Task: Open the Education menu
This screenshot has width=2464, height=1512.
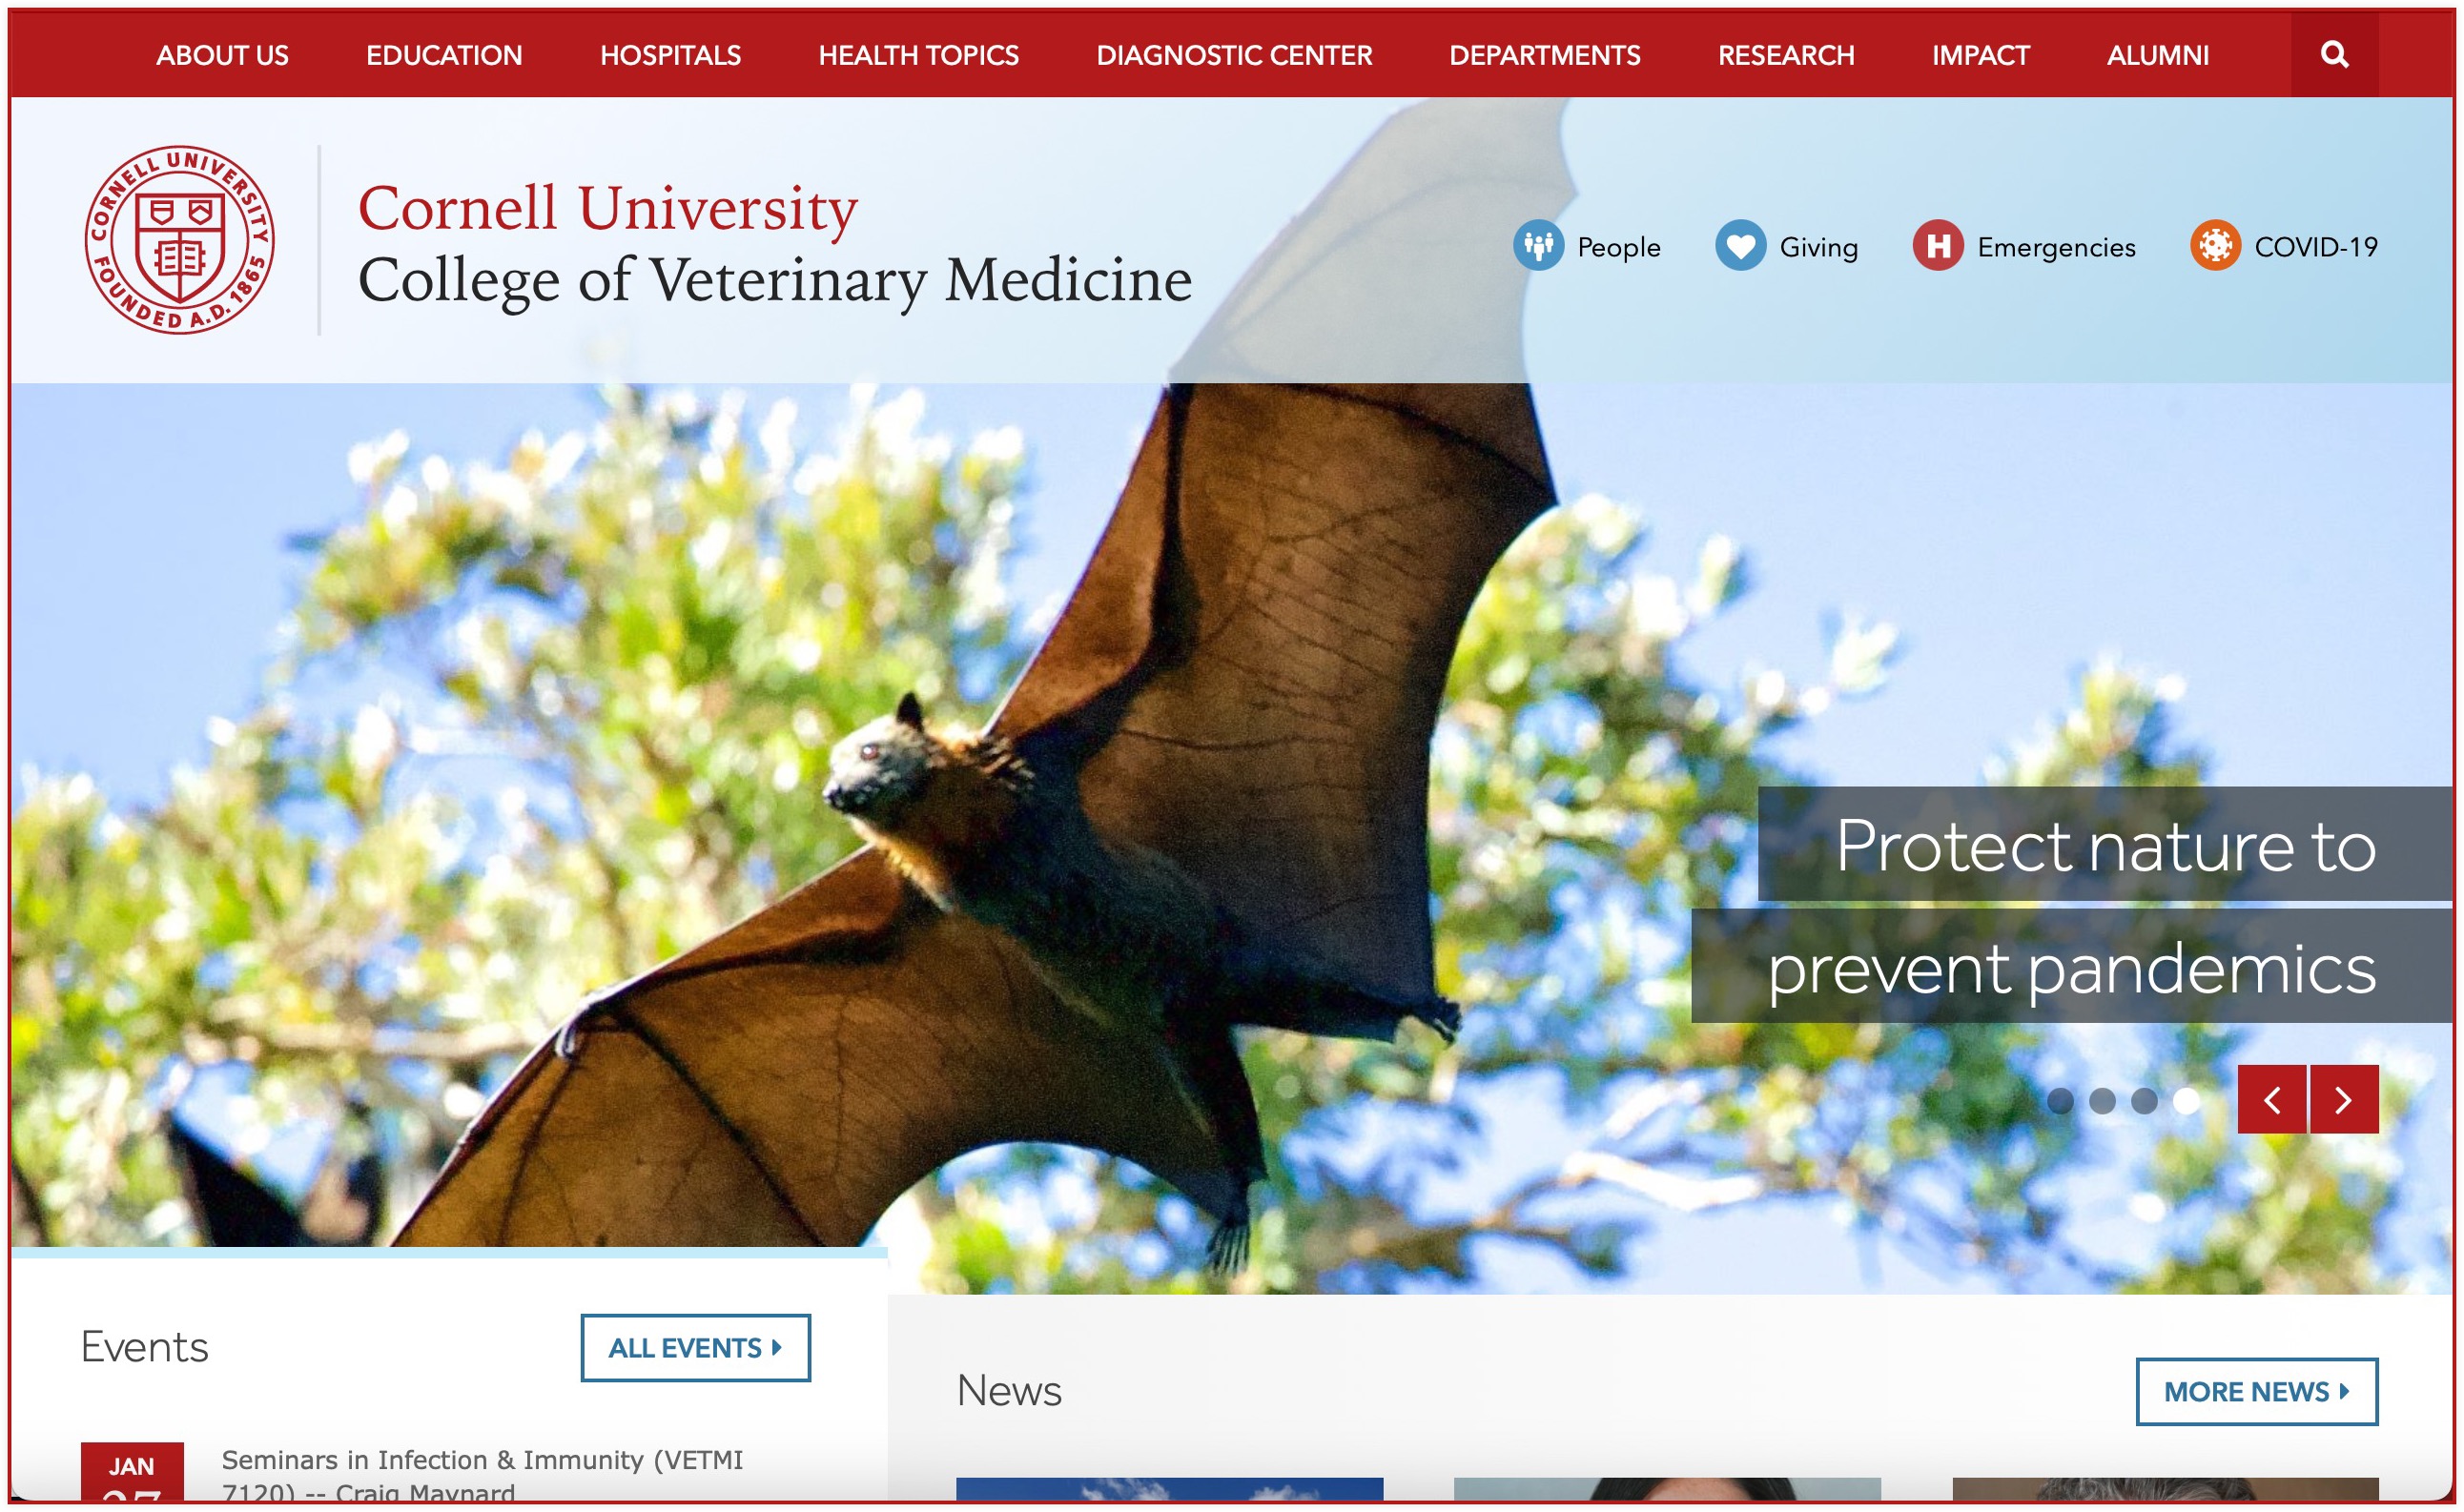Action: [444, 55]
